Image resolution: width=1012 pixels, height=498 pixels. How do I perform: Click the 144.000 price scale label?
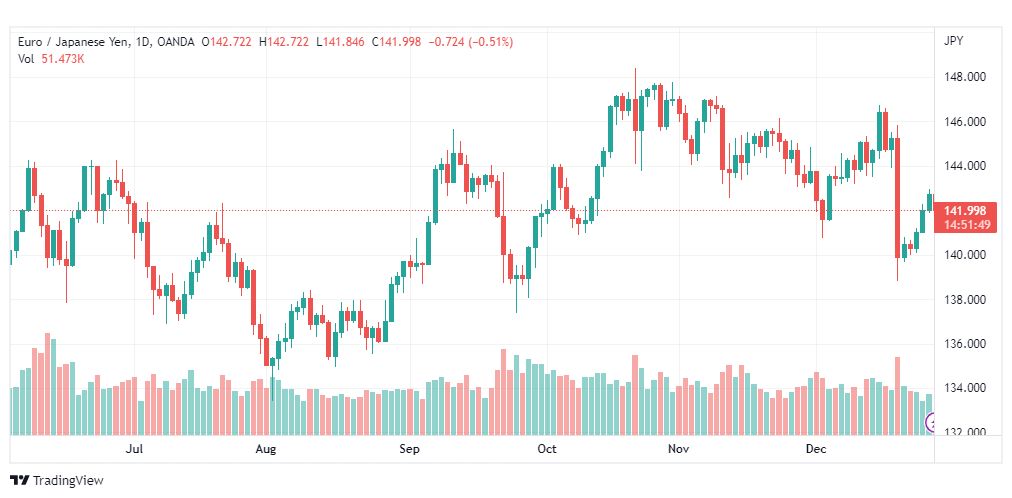point(965,166)
